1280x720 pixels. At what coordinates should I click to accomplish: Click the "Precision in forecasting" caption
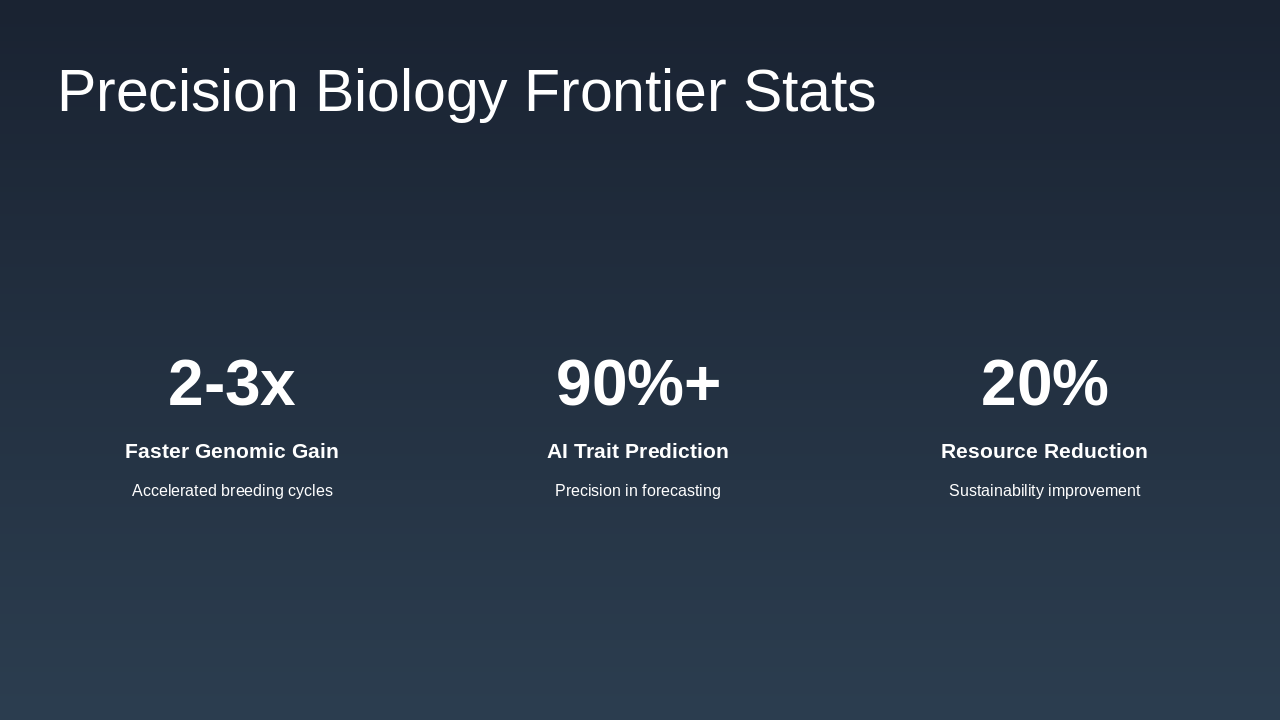click(638, 491)
